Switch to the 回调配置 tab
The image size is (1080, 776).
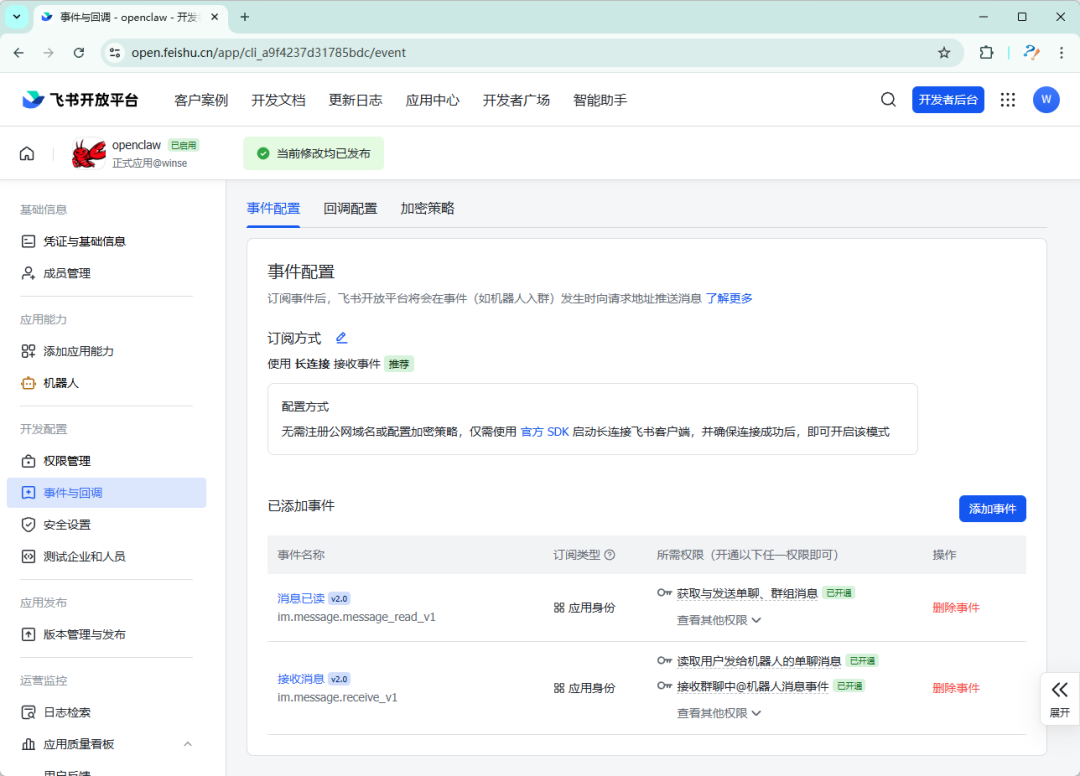[351, 208]
